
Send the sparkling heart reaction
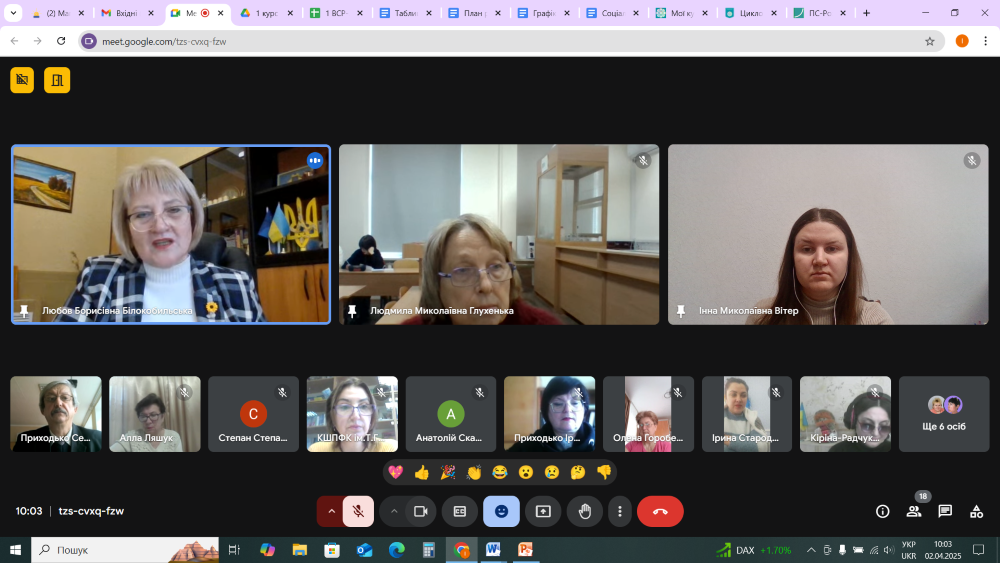coord(395,472)
